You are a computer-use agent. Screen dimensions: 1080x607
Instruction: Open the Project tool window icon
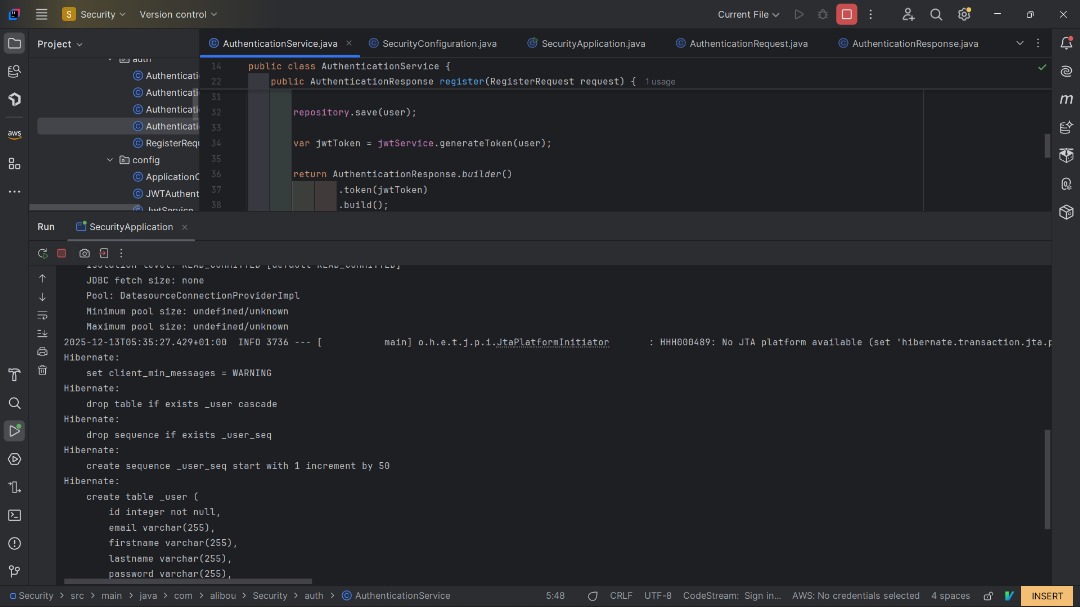pyautogui.click(x=14, y=43)
